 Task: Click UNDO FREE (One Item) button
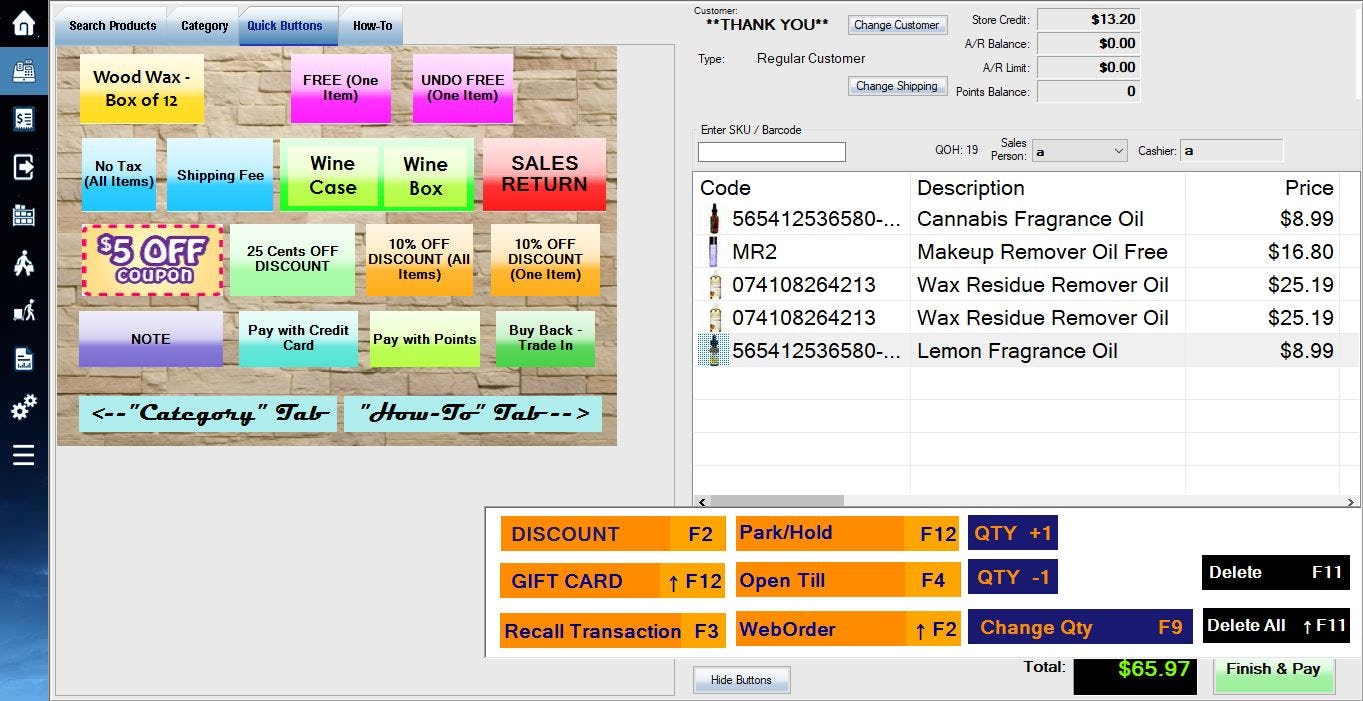pos(462,88)
